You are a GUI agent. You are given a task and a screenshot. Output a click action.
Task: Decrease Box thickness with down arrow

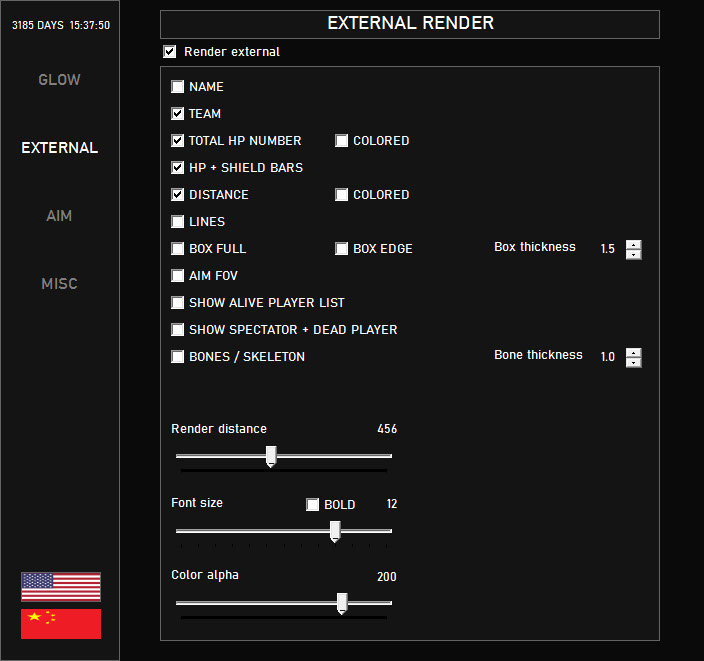coord(633,254)
